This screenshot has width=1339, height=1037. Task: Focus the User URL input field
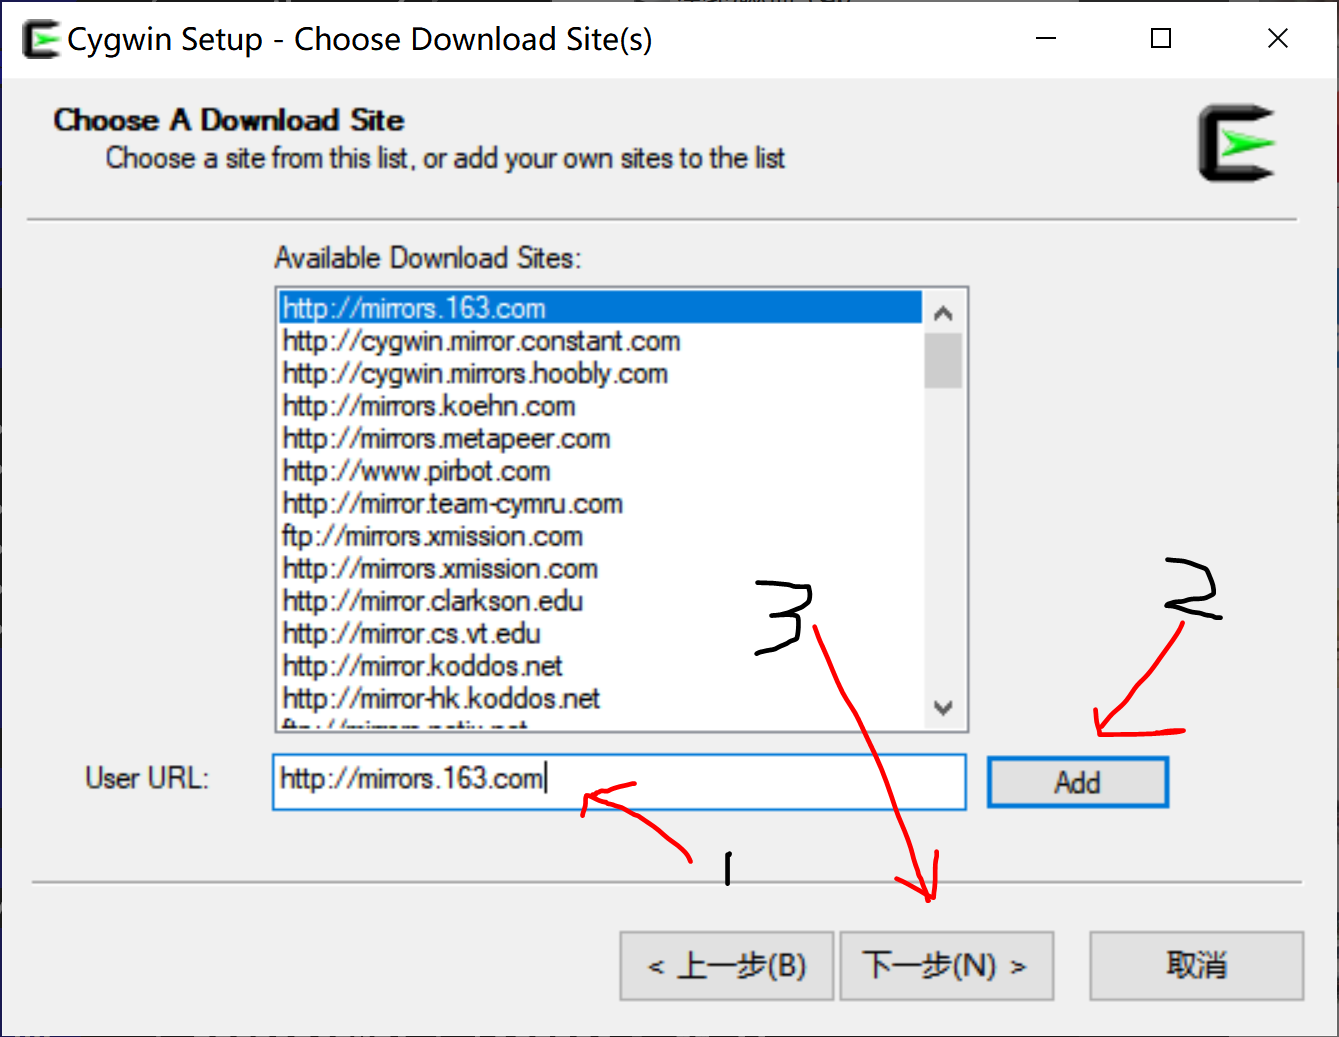(619, 781)
